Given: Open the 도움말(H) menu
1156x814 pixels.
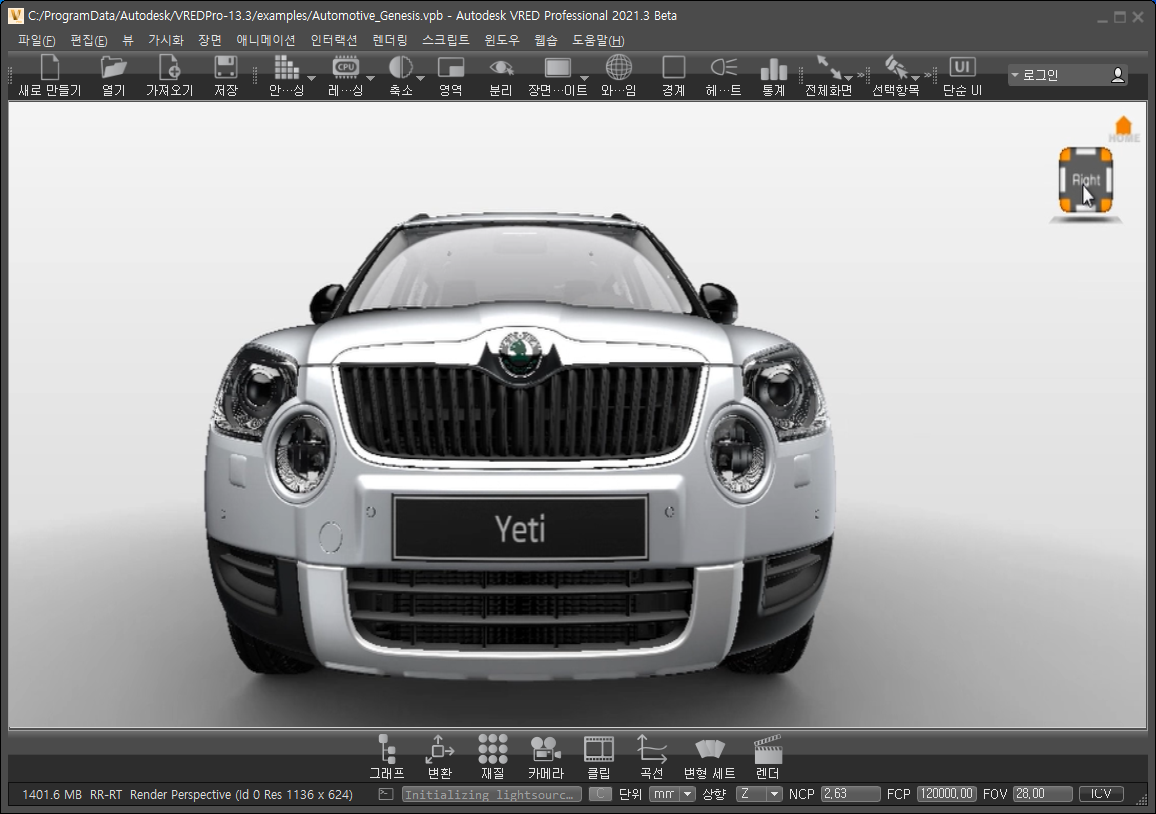Looking at the screenshot, I should click(598, 41).
